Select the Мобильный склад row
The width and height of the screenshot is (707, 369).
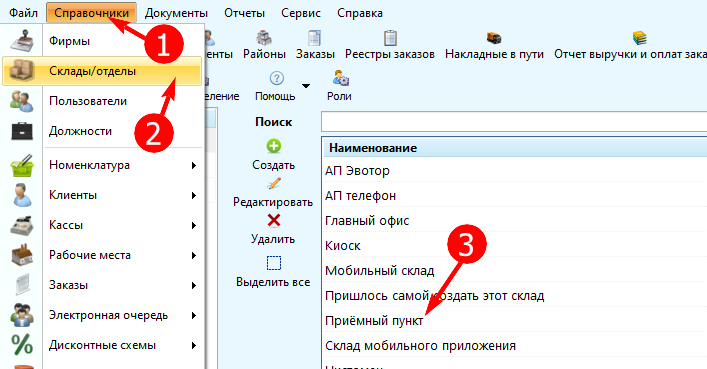(x=515, y=271)
